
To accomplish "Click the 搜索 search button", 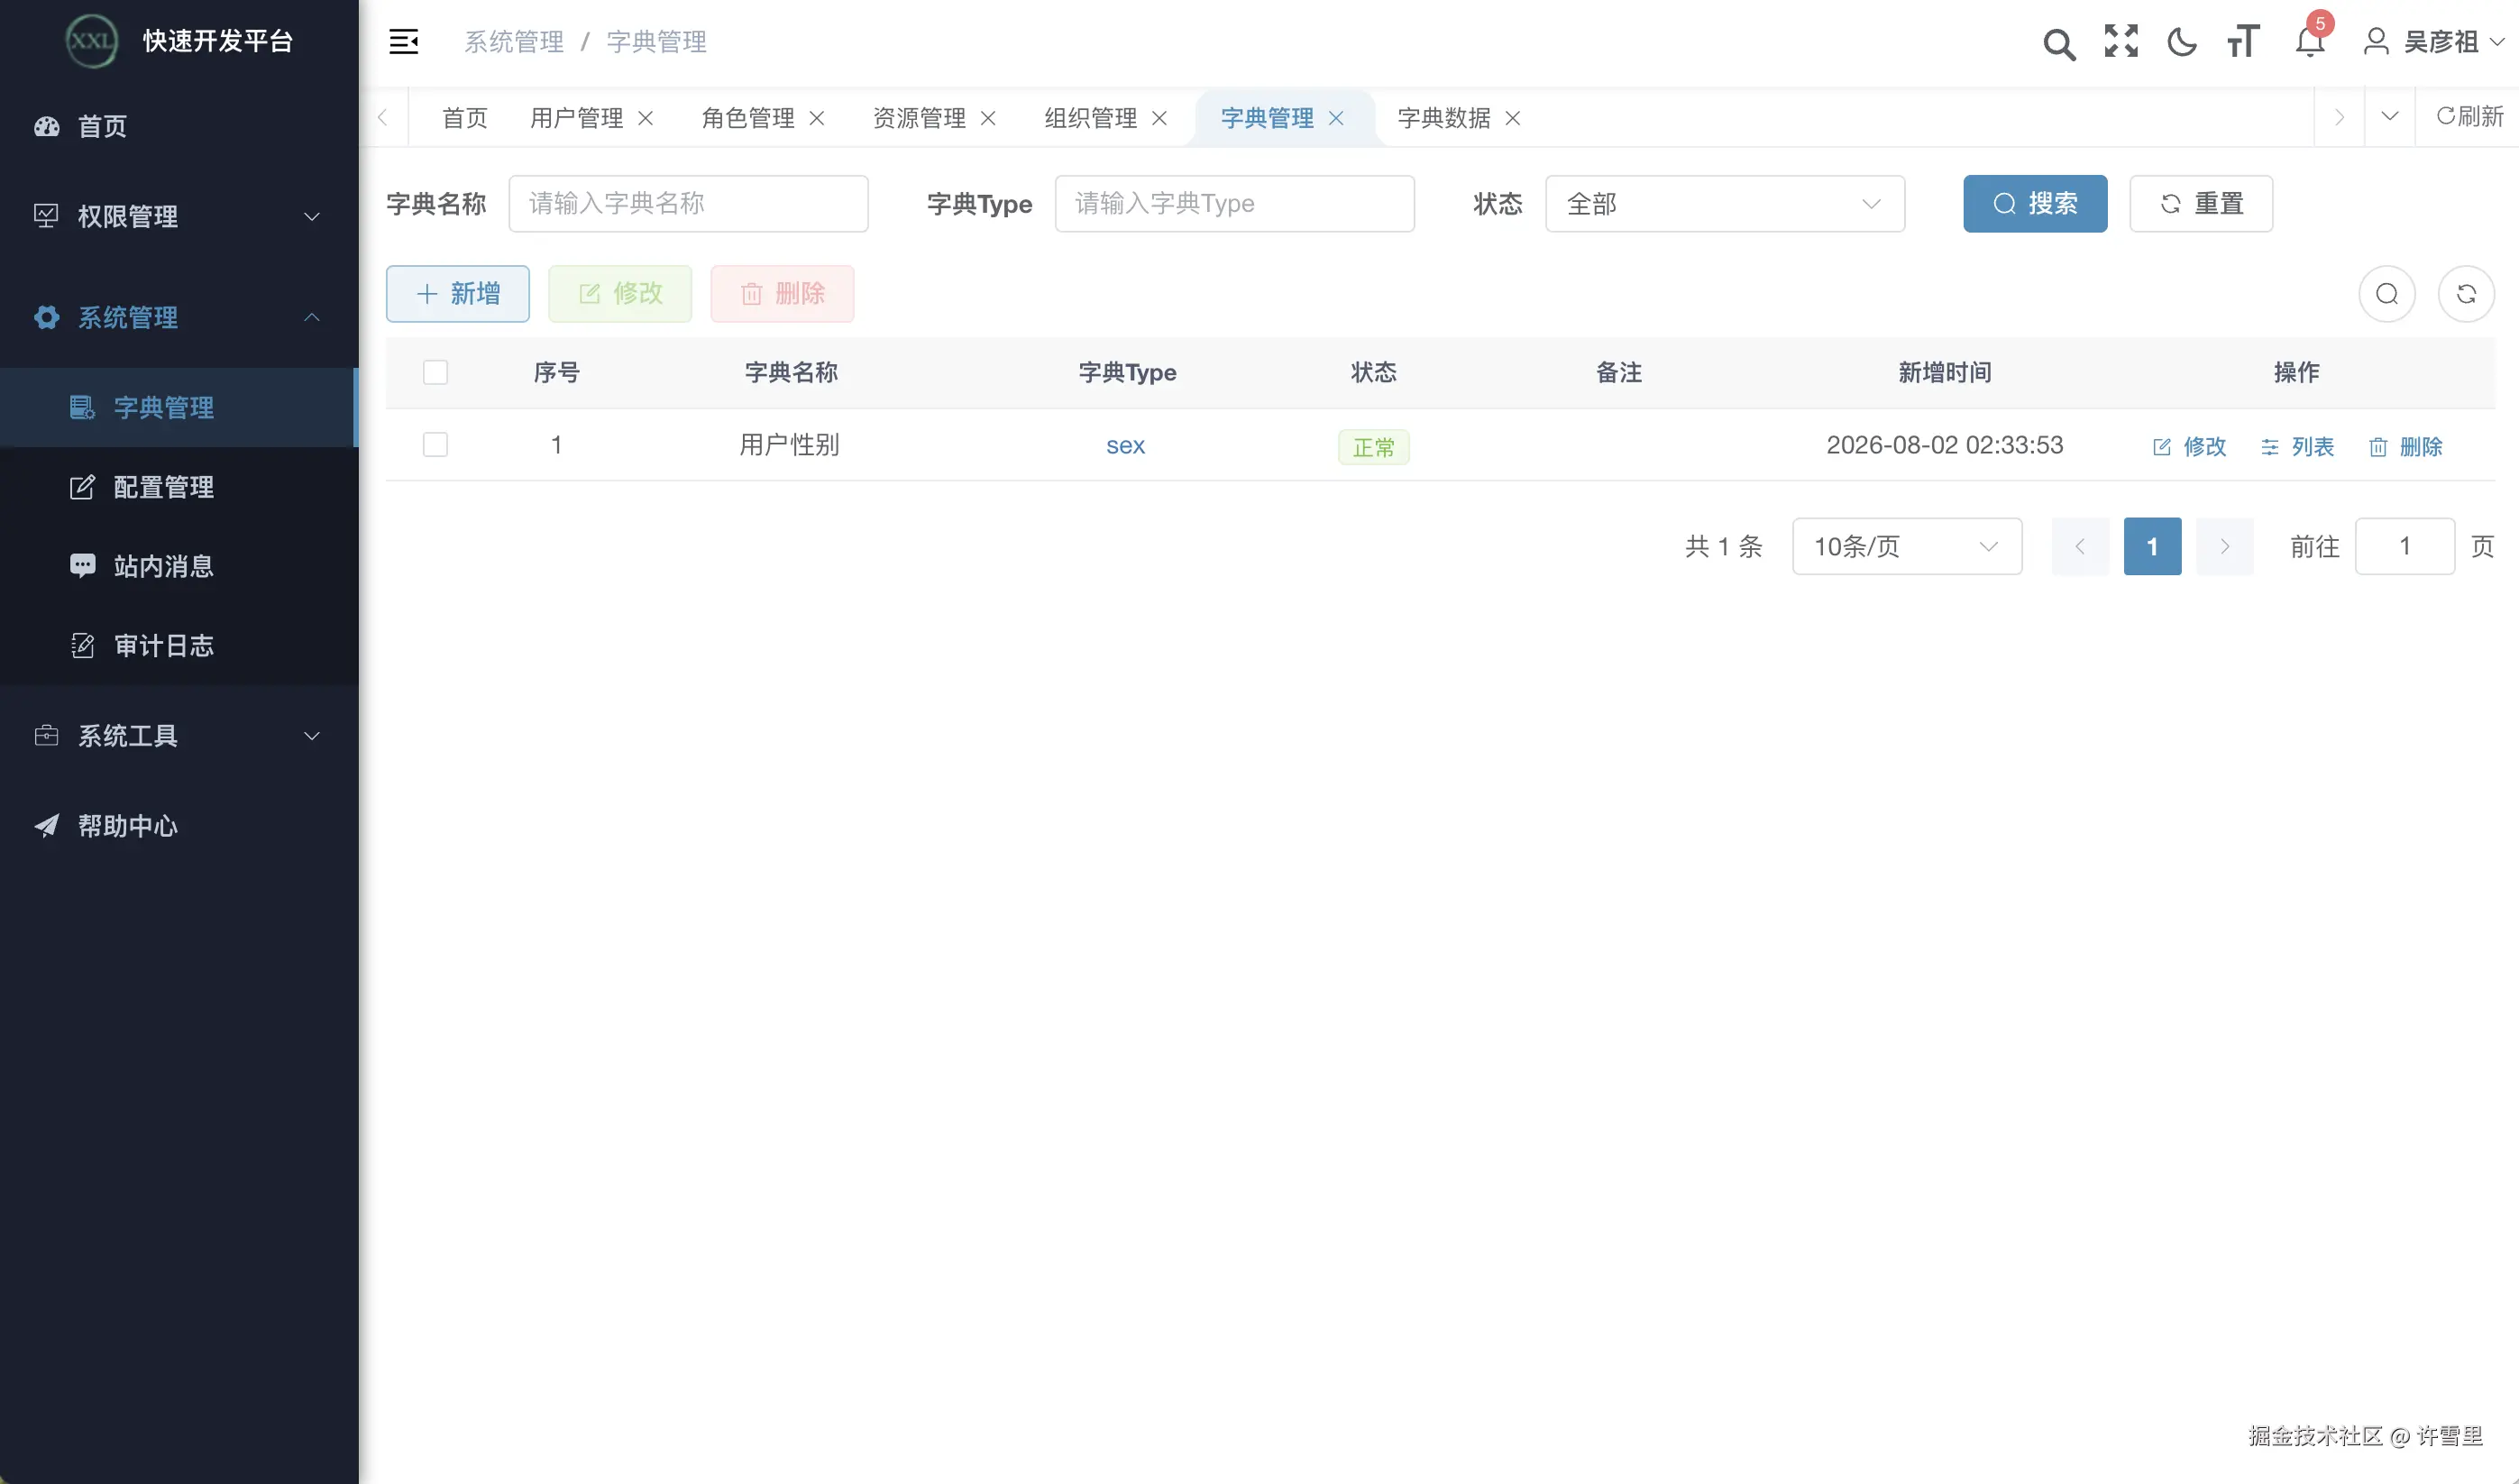I will pyautogui.click(x=2035, y=204).
